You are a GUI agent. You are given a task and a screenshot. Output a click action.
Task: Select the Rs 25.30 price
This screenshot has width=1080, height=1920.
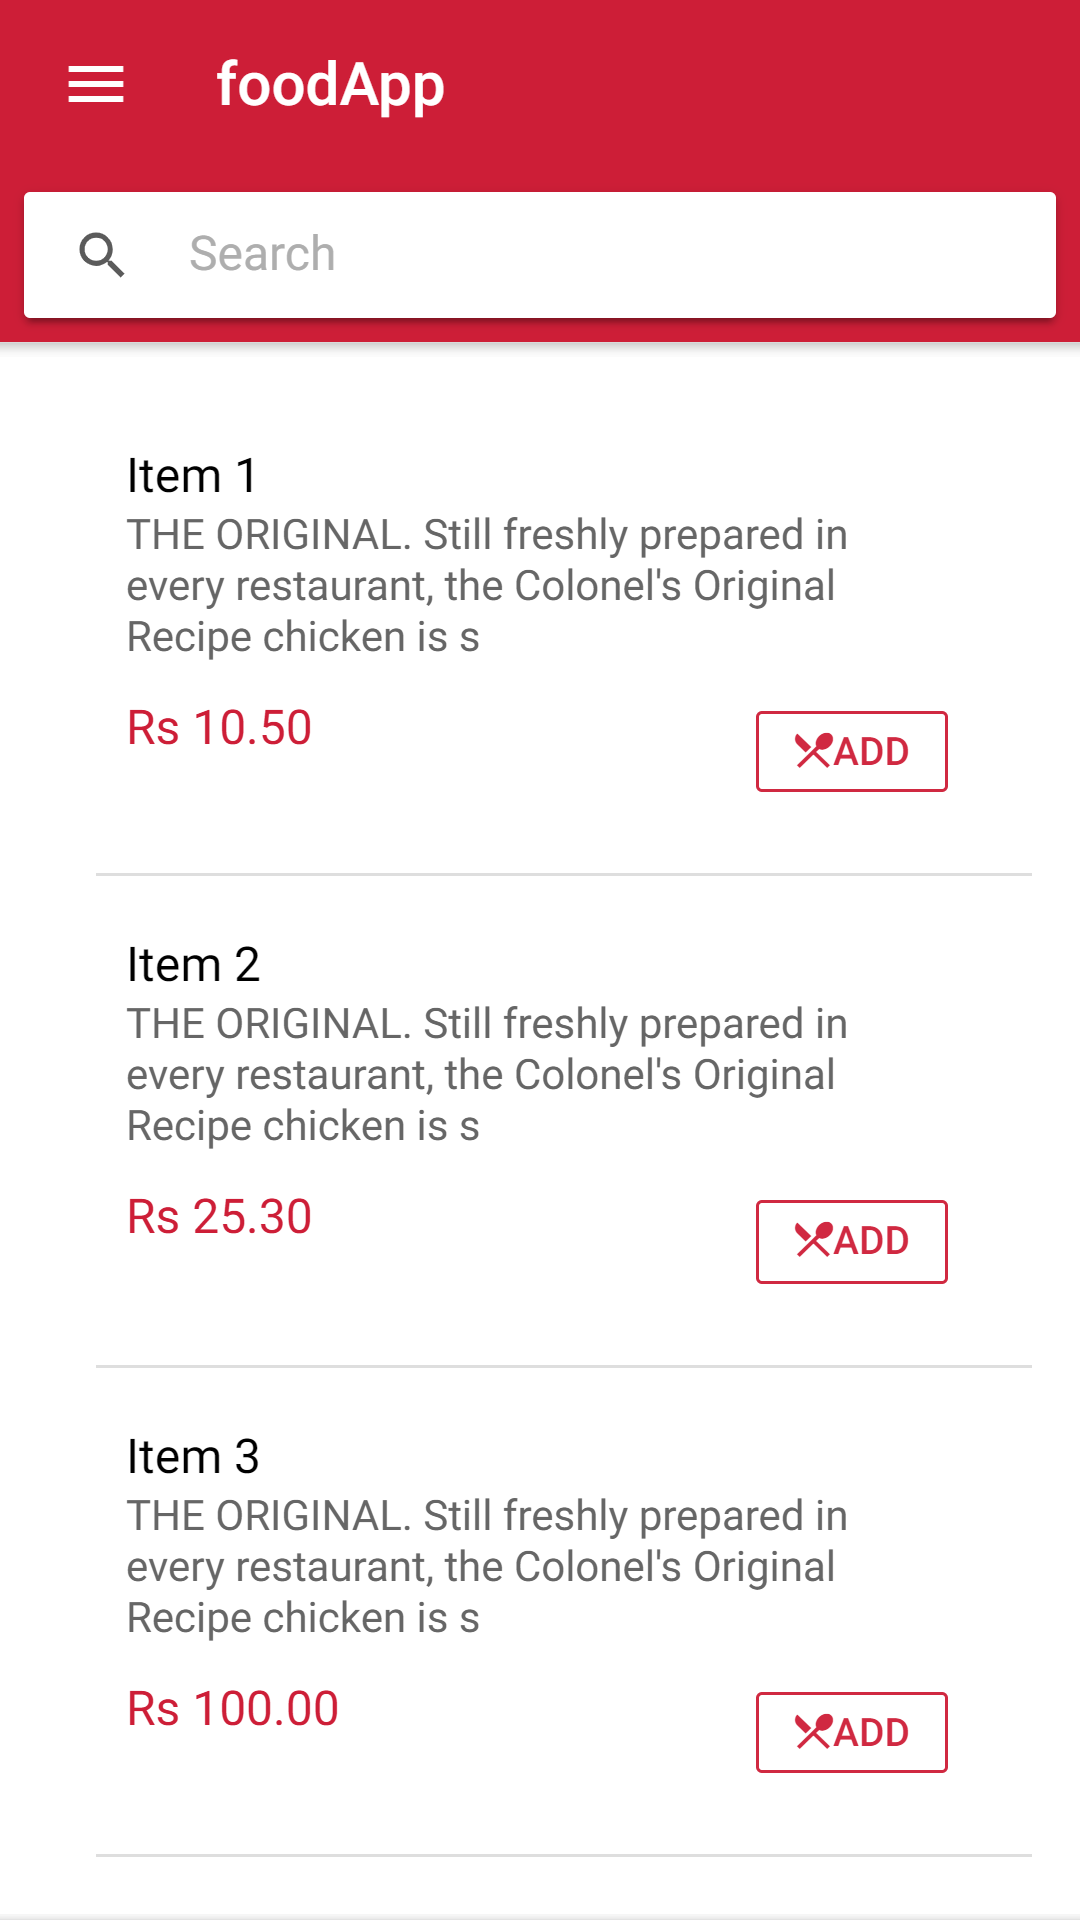coord(219,1217)
